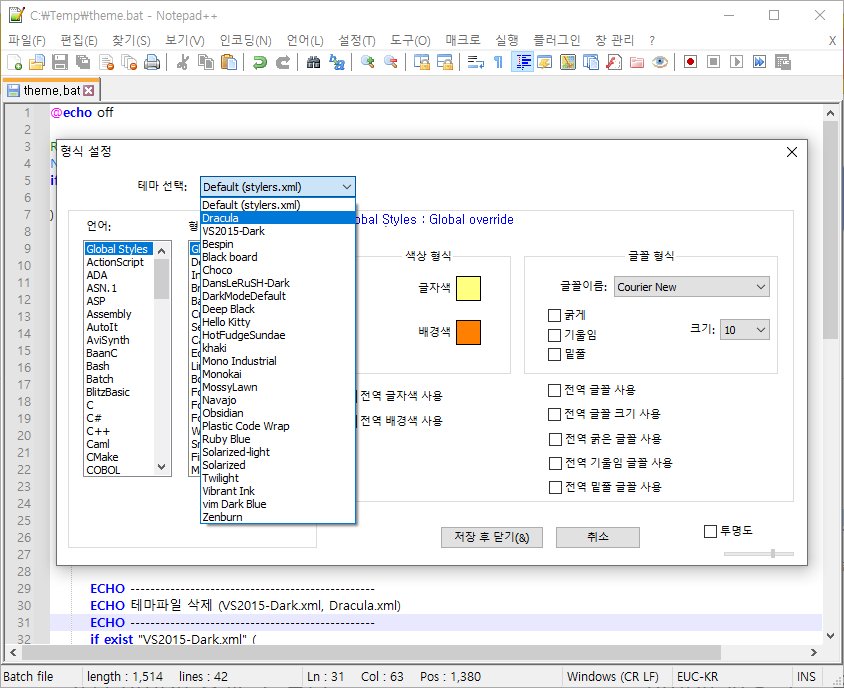
Task: Open the 편집(E) menu
Action: (x=79, y=40)
